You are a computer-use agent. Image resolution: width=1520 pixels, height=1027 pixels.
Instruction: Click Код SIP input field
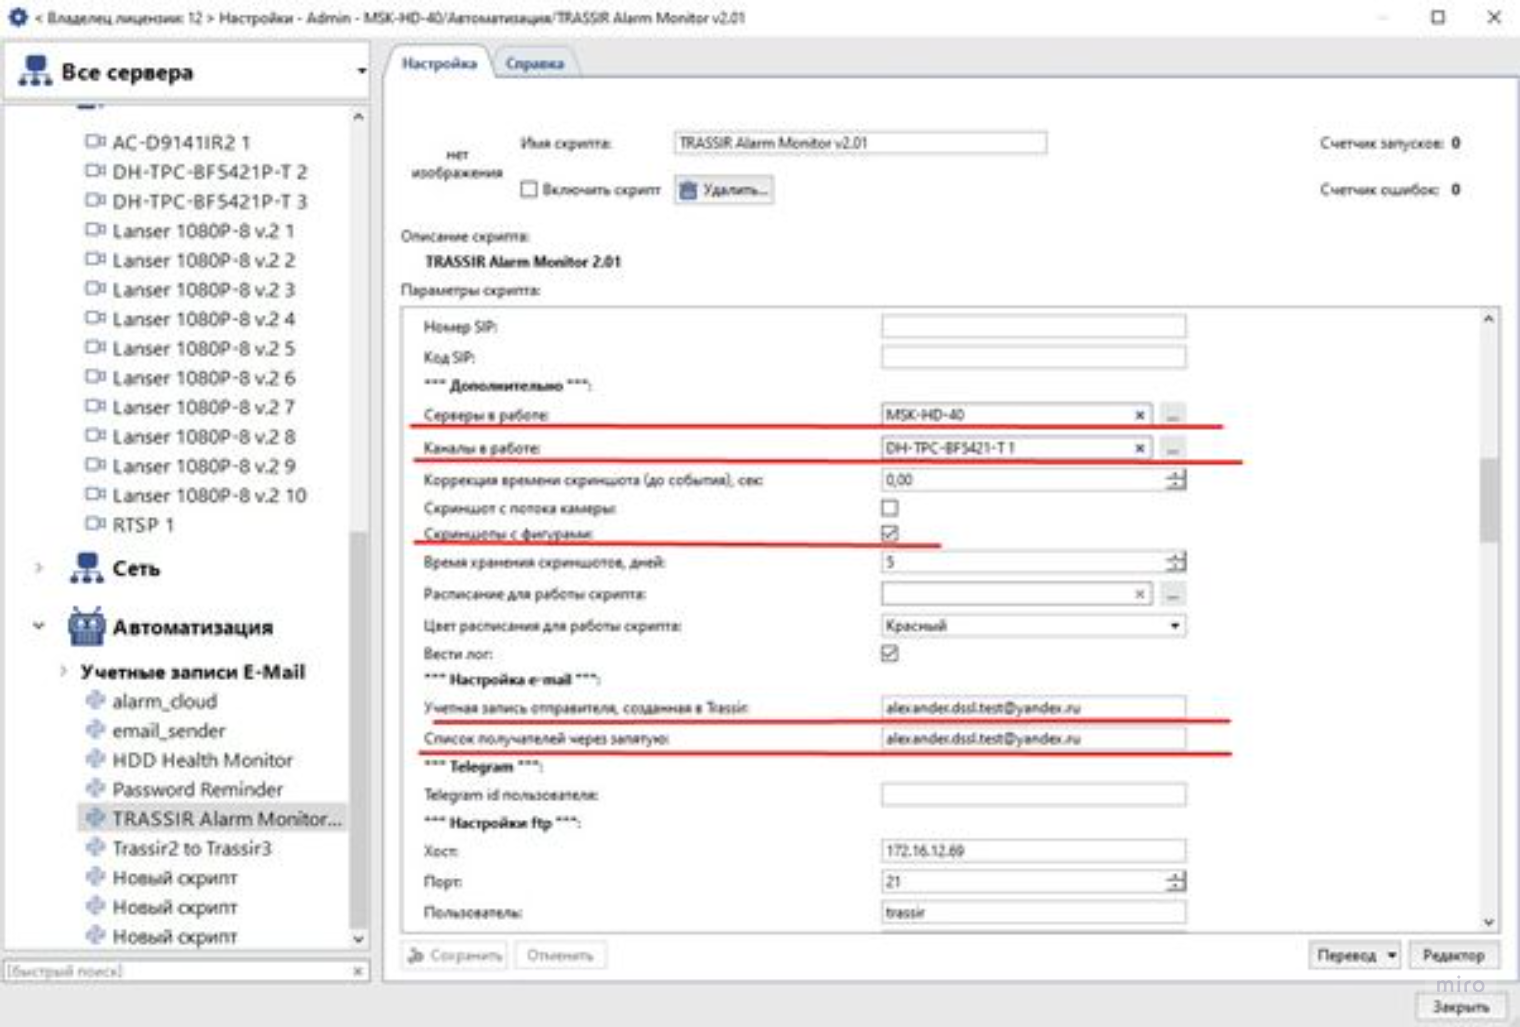[1033, 356]
